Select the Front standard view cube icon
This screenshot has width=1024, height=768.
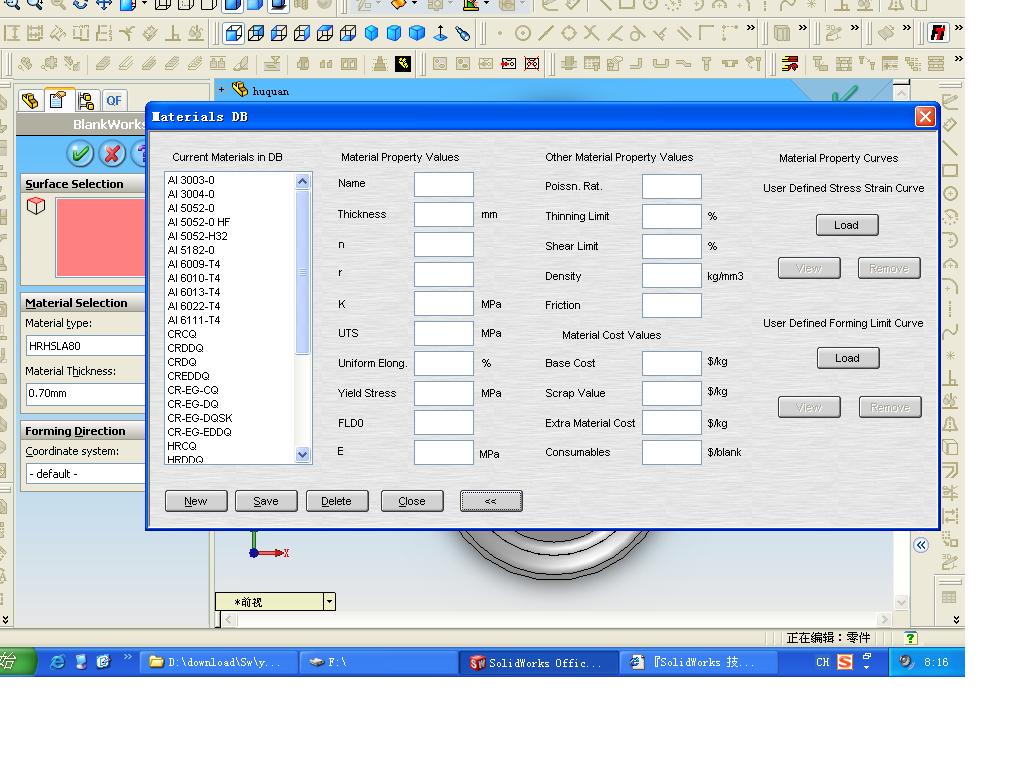(233, 33)
